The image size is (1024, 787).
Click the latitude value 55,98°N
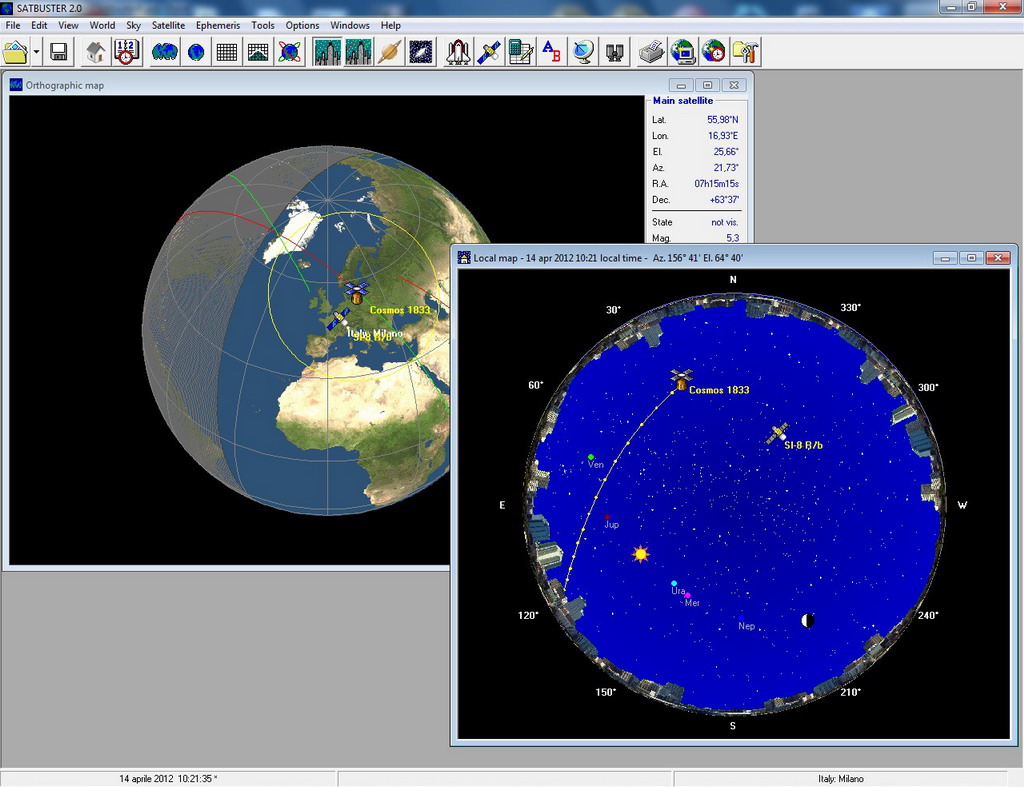(722, 120)
